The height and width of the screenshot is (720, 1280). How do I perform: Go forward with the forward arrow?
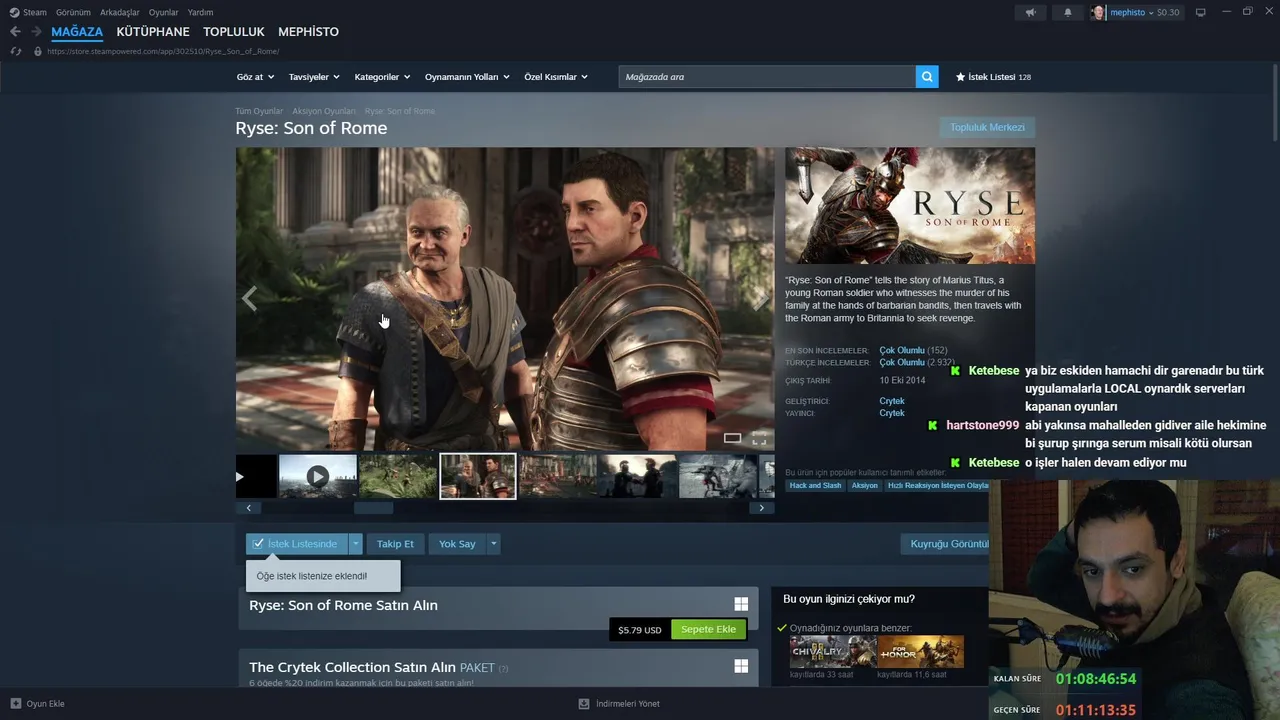36,32
